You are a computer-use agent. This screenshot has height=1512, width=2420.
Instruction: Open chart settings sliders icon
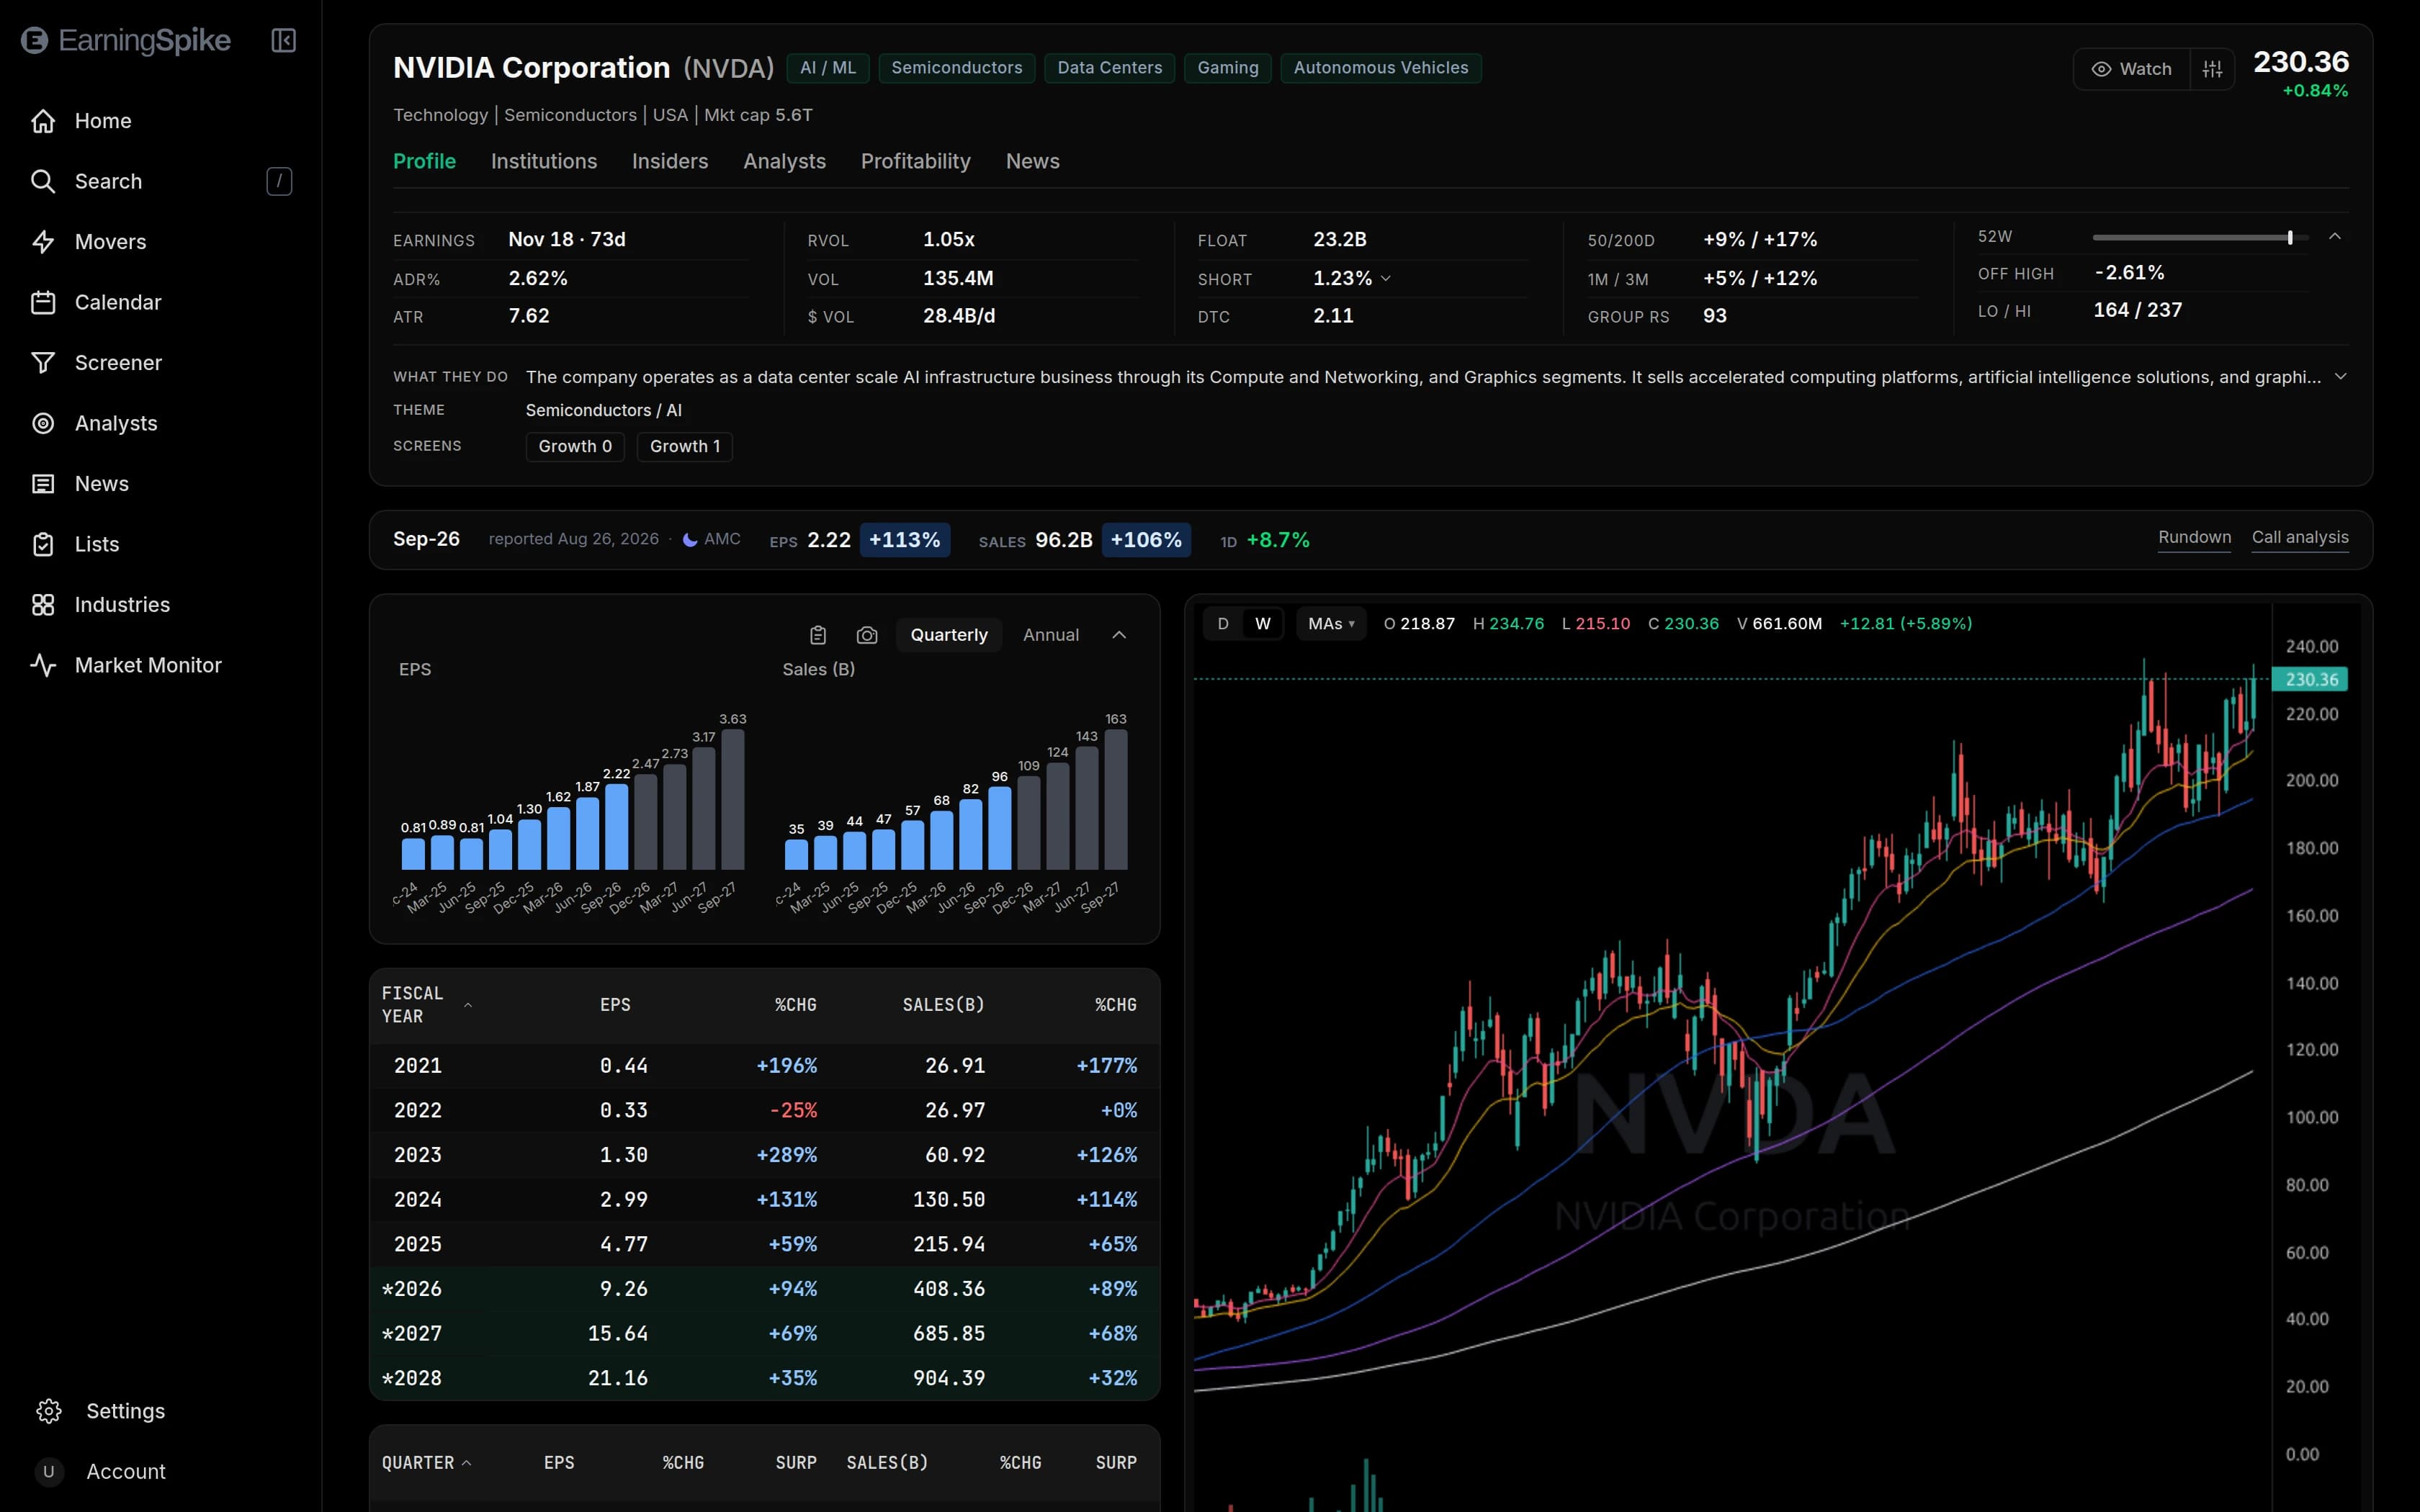pos(2212,69)
